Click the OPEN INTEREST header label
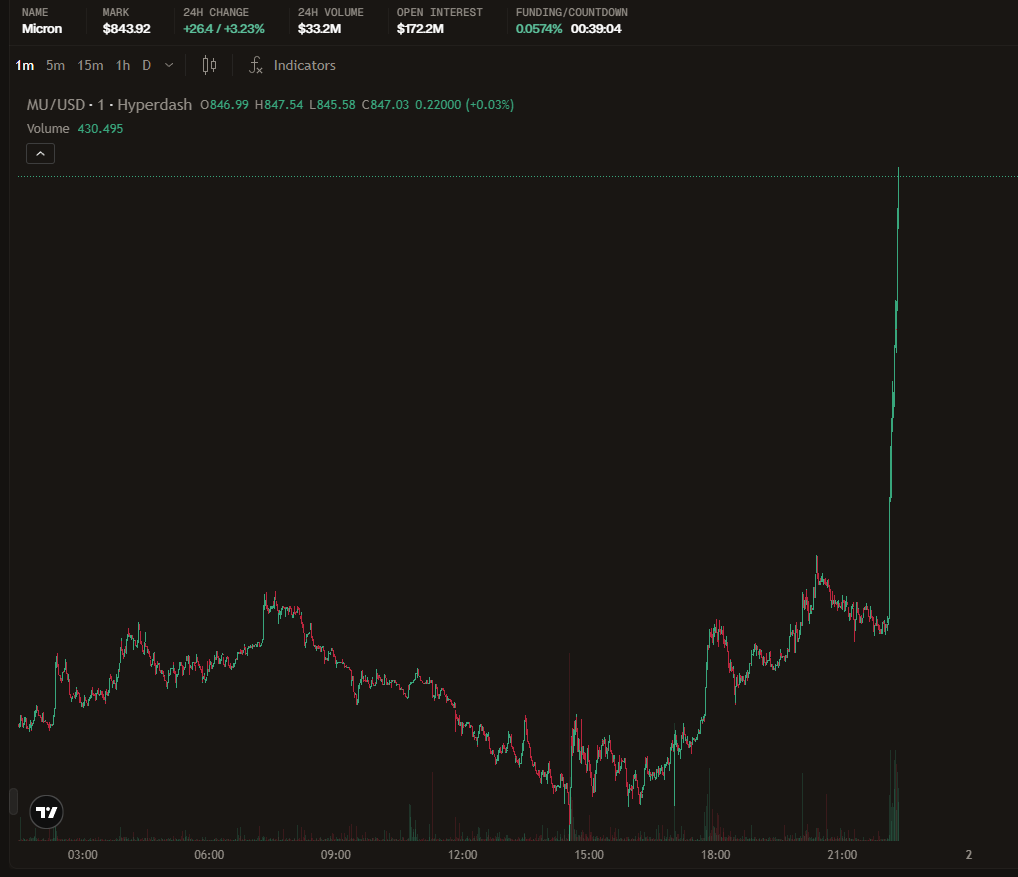The image size is (1018, 877). pyautogui.click(x=440, y=12)
